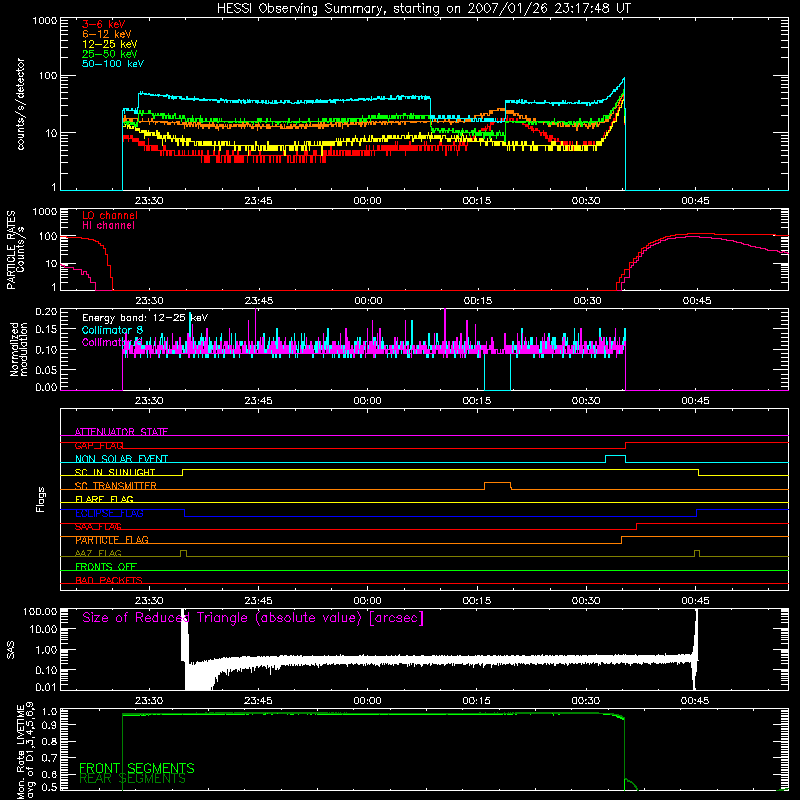Screen dimensions: 800x800
Task: Click the Size of Reduced Triangle label
Action: click(x=253, y=618)
